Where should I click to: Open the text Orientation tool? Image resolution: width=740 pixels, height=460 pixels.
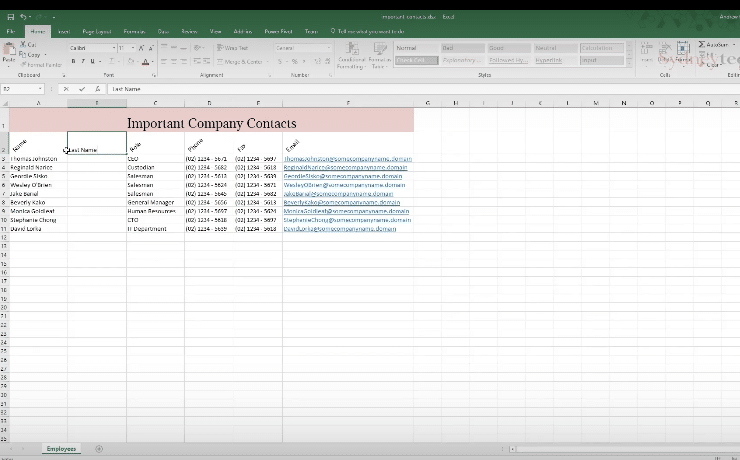(199, 48)
